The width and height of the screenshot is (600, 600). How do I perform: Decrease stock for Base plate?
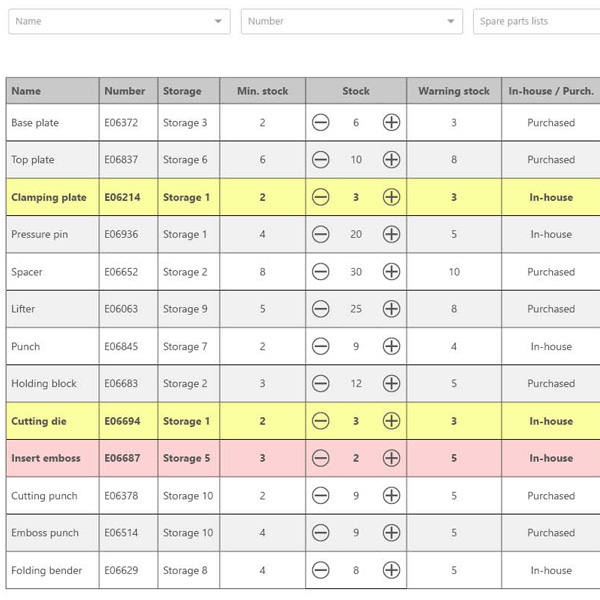tap(320, 122)
